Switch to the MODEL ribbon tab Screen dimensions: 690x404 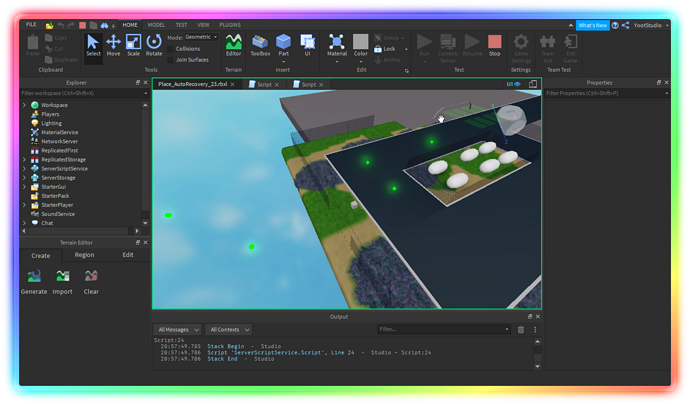click(156, 25)
